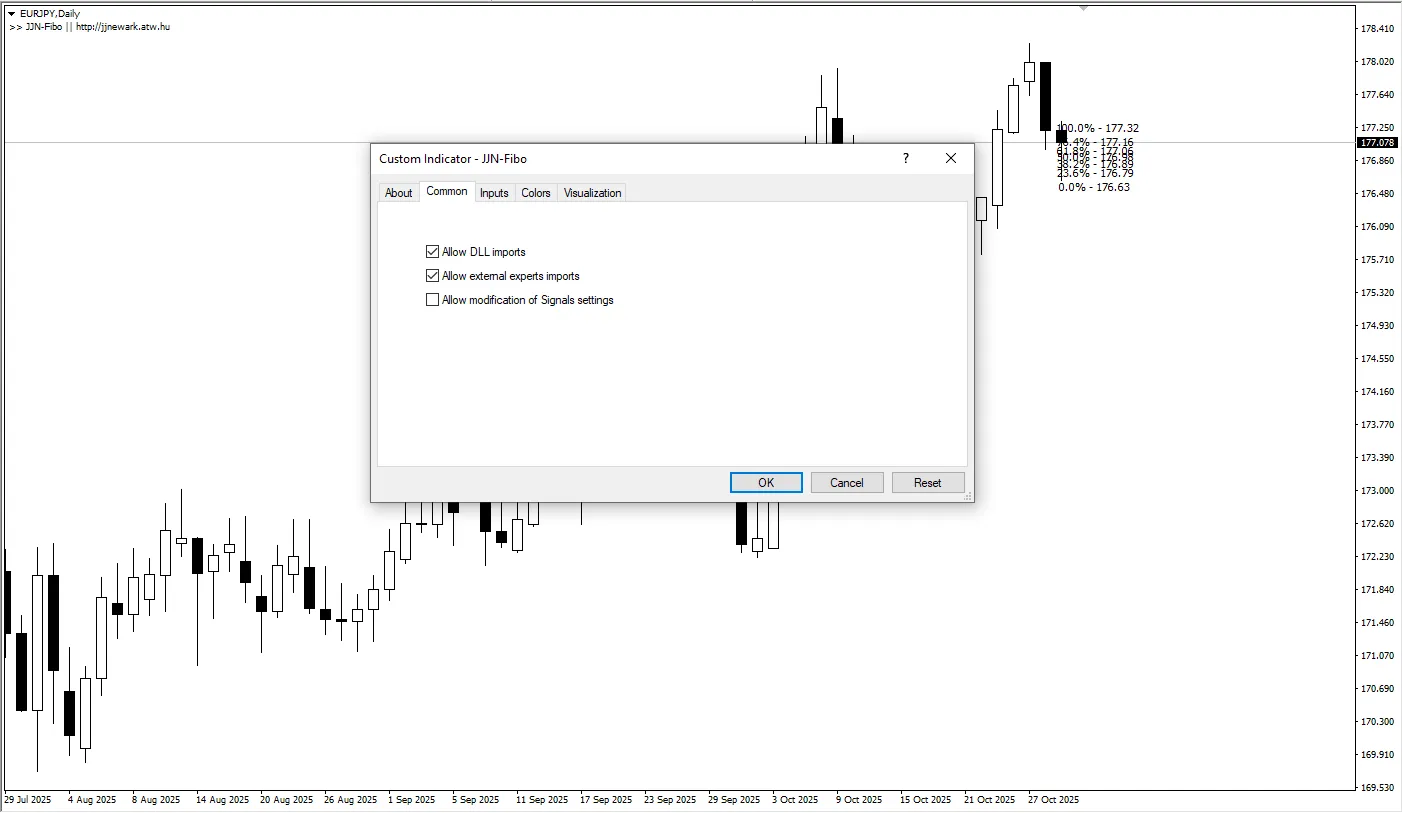Viewport: 1402px width, 813px height.
Task: Click price axis value 170.690
Action: click(1378, 689)
